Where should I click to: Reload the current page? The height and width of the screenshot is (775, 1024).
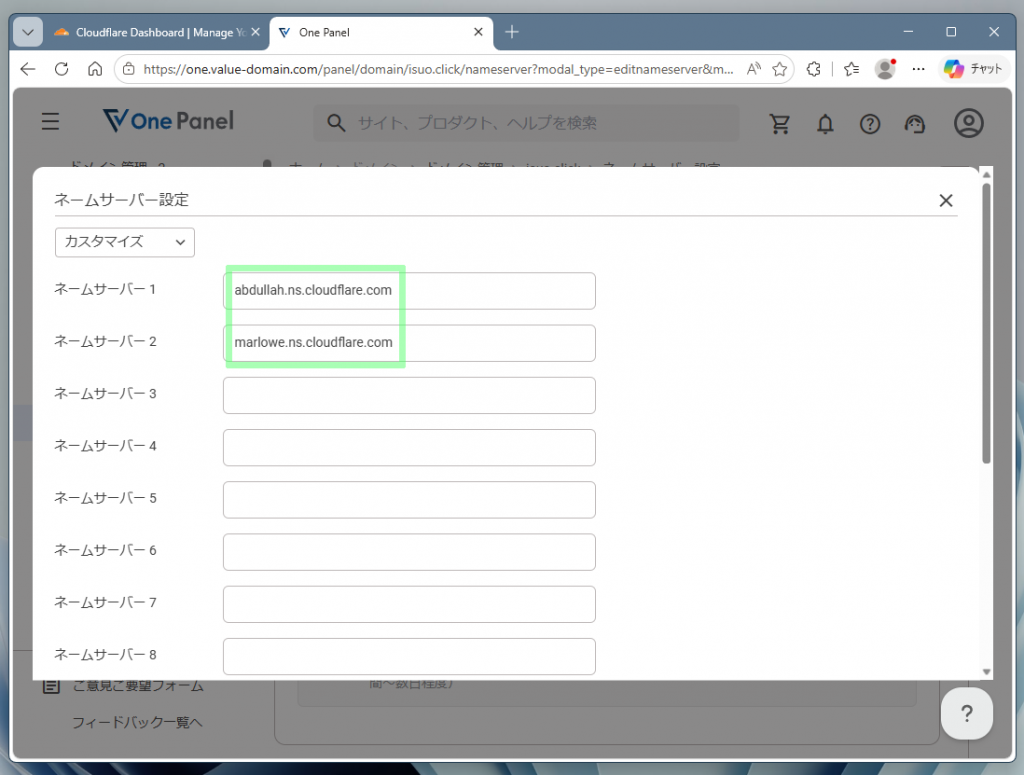point(62,69)
